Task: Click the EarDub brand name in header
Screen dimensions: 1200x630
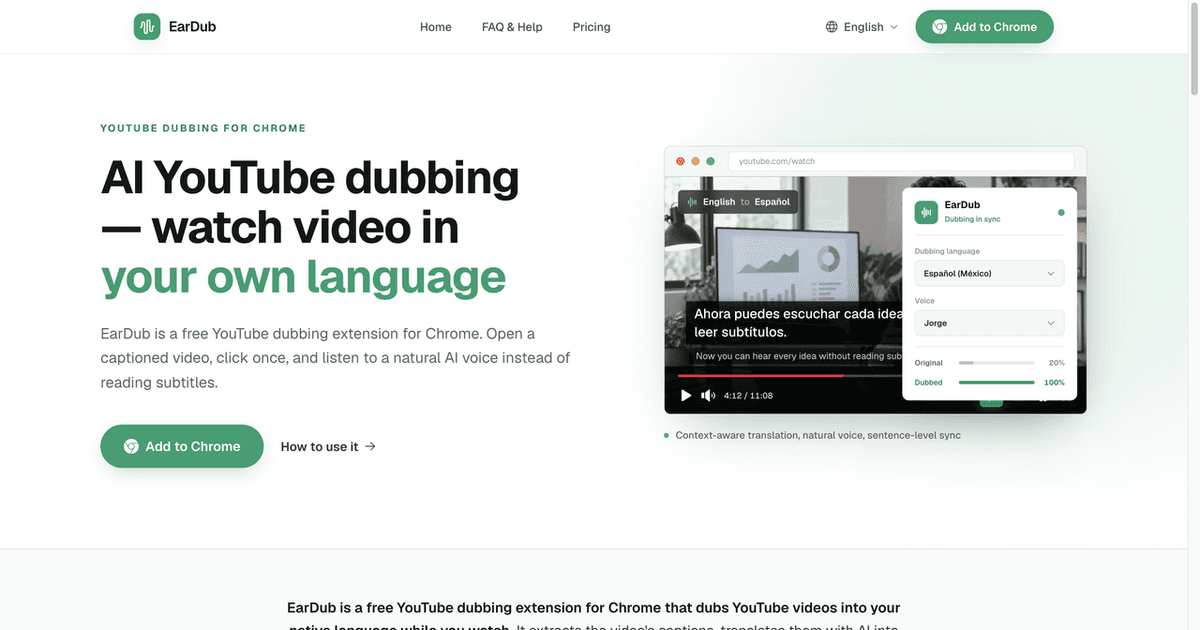Action: pos(192,27)
